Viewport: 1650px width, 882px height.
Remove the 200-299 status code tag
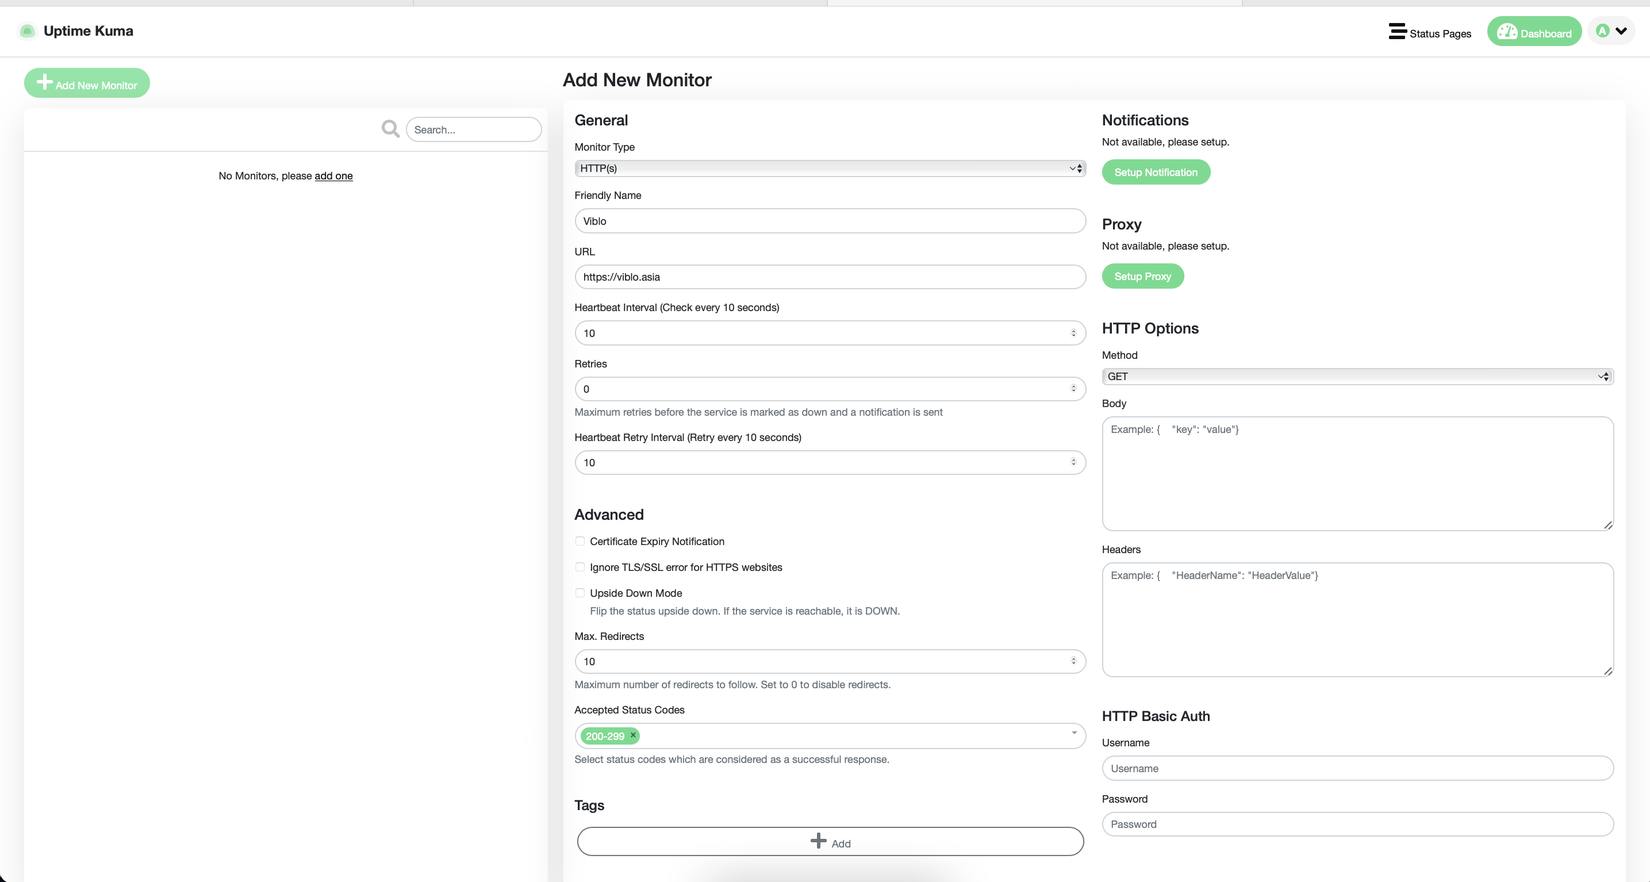633,736
